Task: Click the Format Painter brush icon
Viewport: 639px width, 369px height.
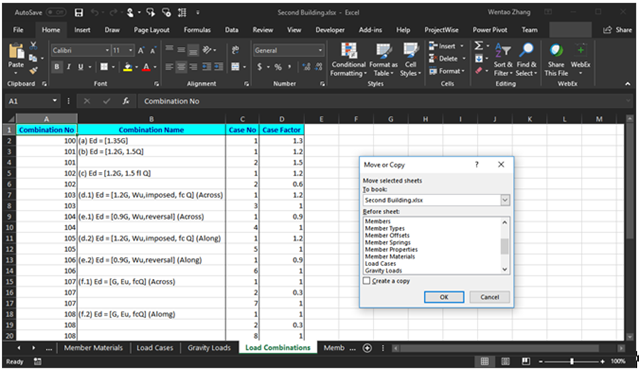Action: [33, 71]
